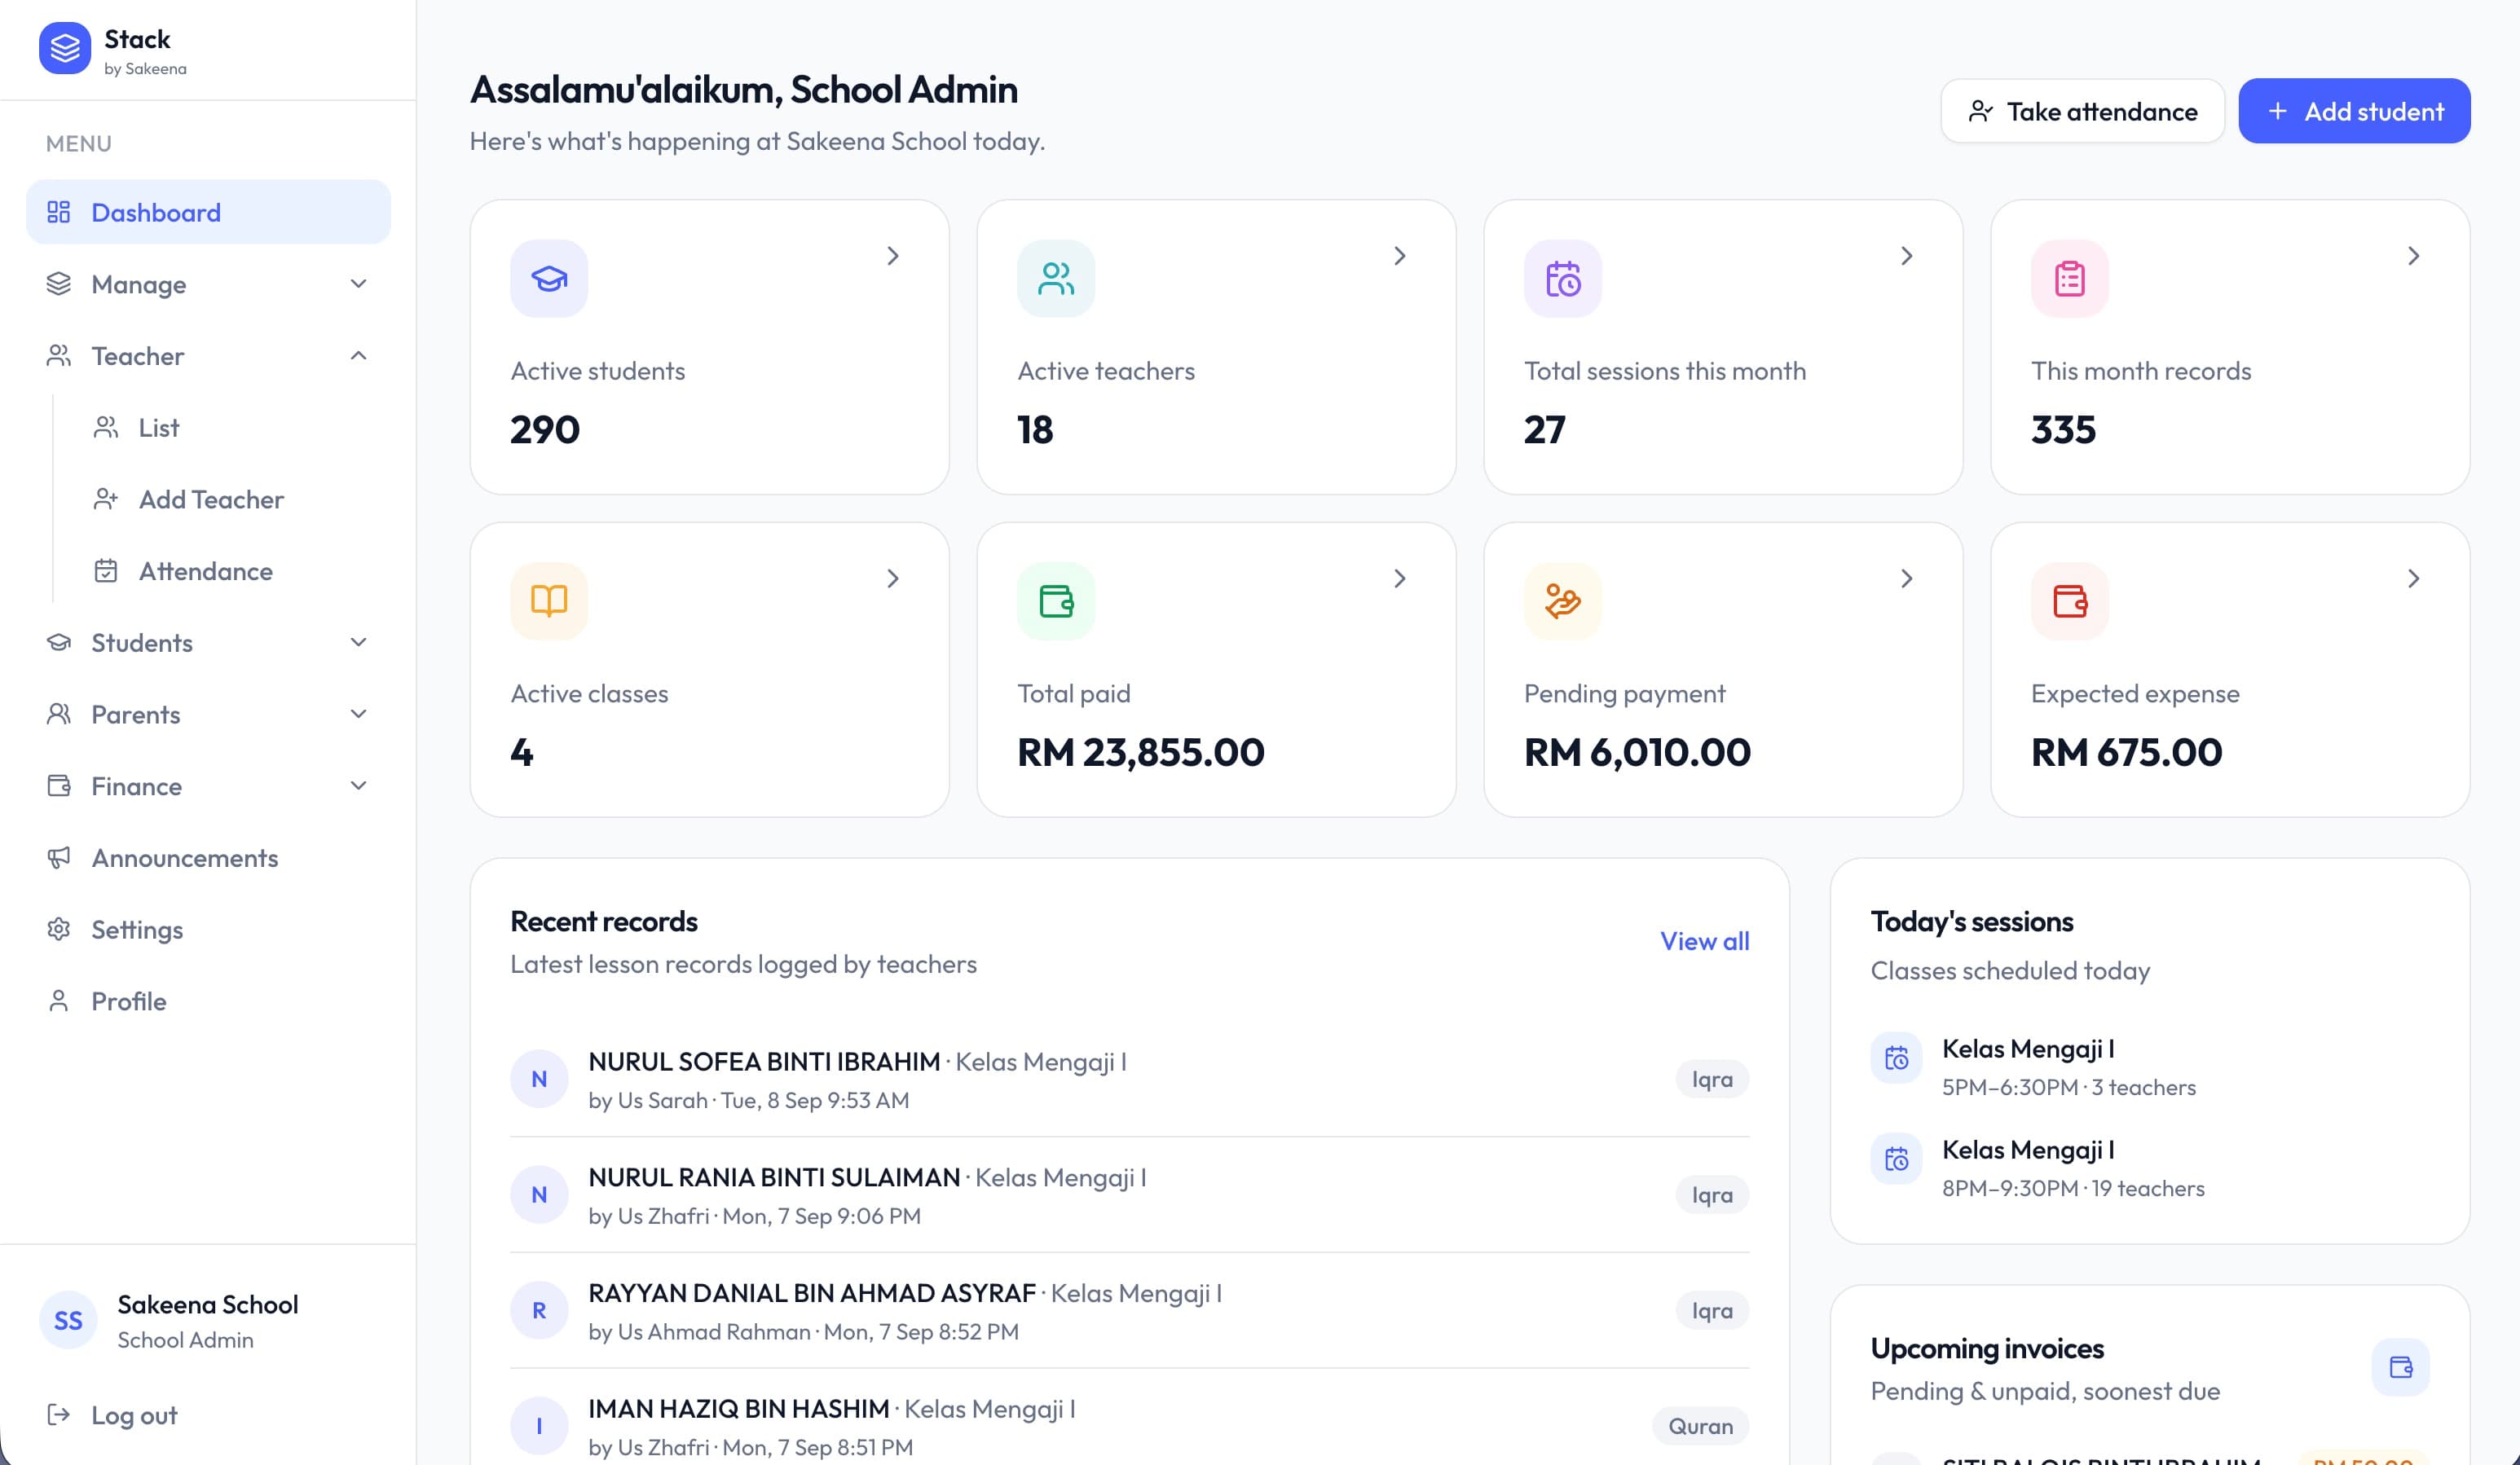Click the Stack logo icon
This screenshot has width=2520, height=1465.
point(64,48)
